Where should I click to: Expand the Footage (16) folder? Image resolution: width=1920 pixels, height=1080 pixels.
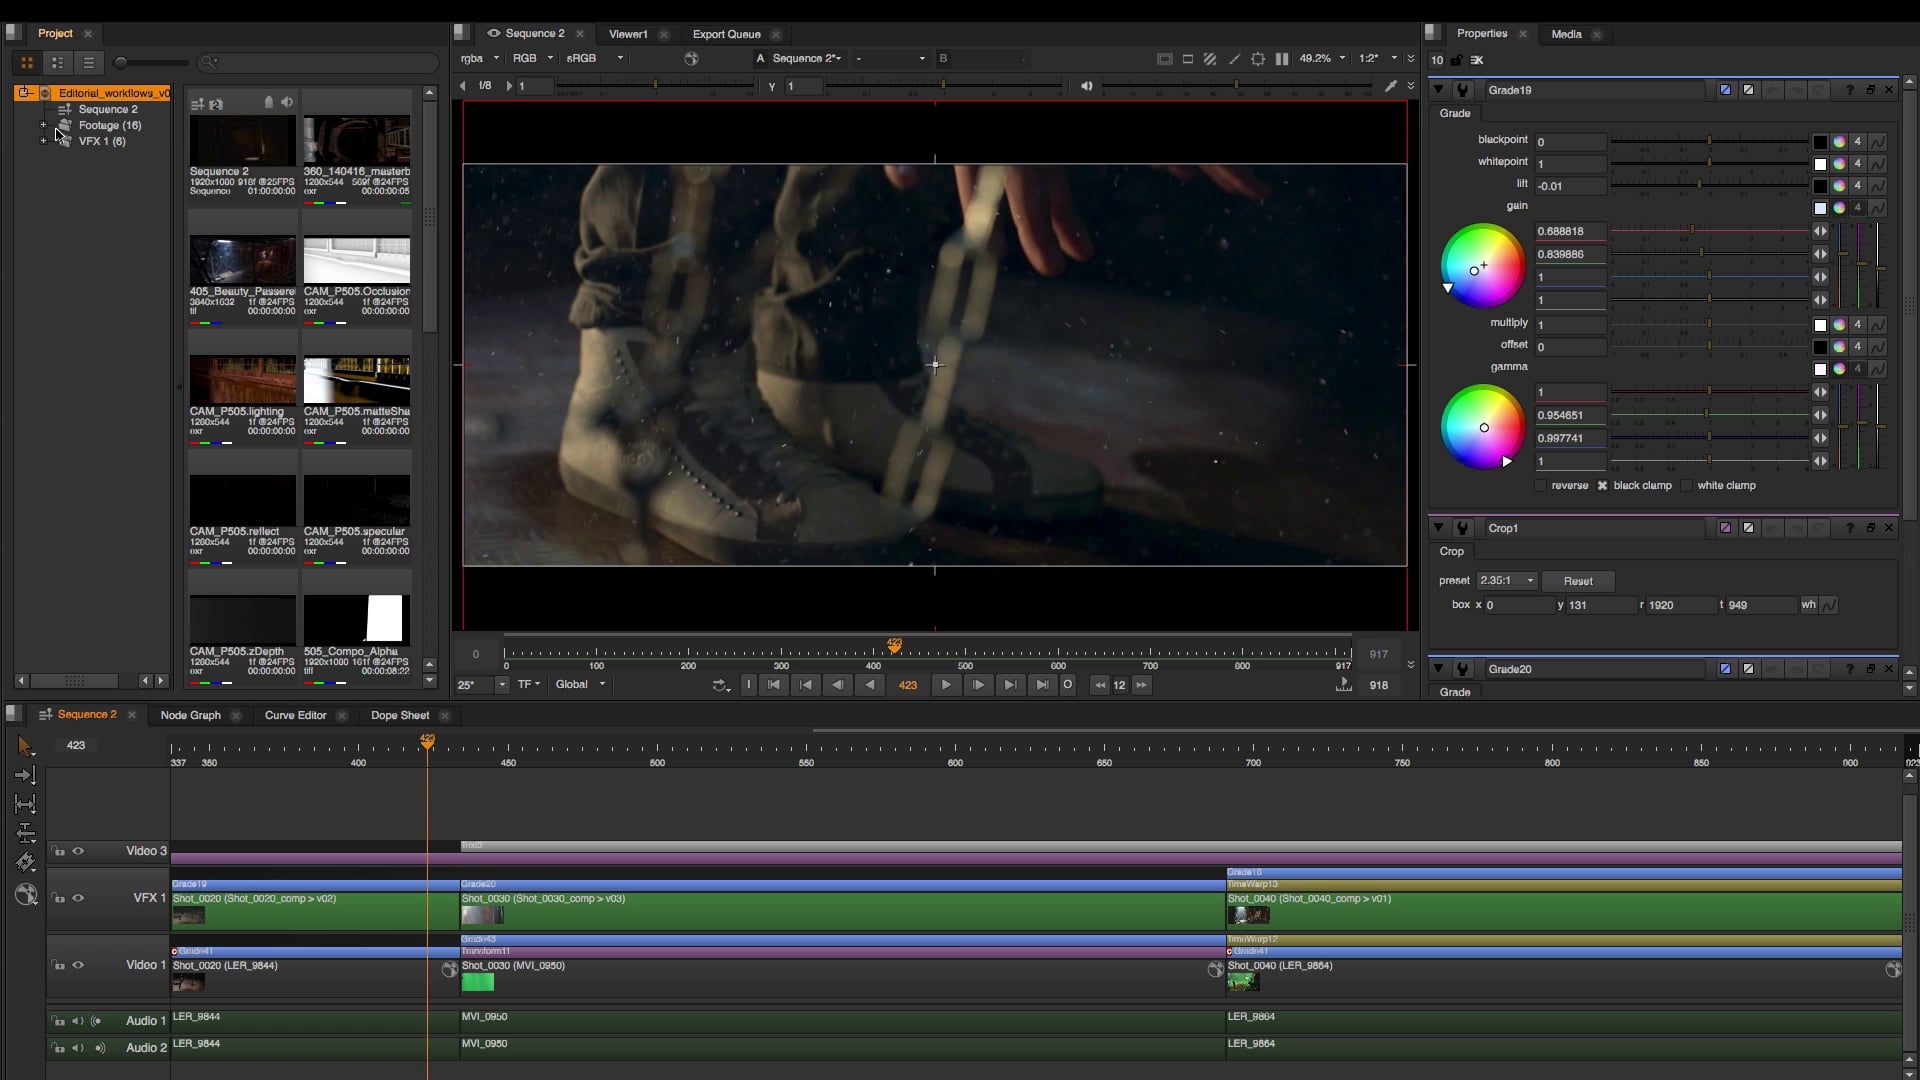(43, 125)
